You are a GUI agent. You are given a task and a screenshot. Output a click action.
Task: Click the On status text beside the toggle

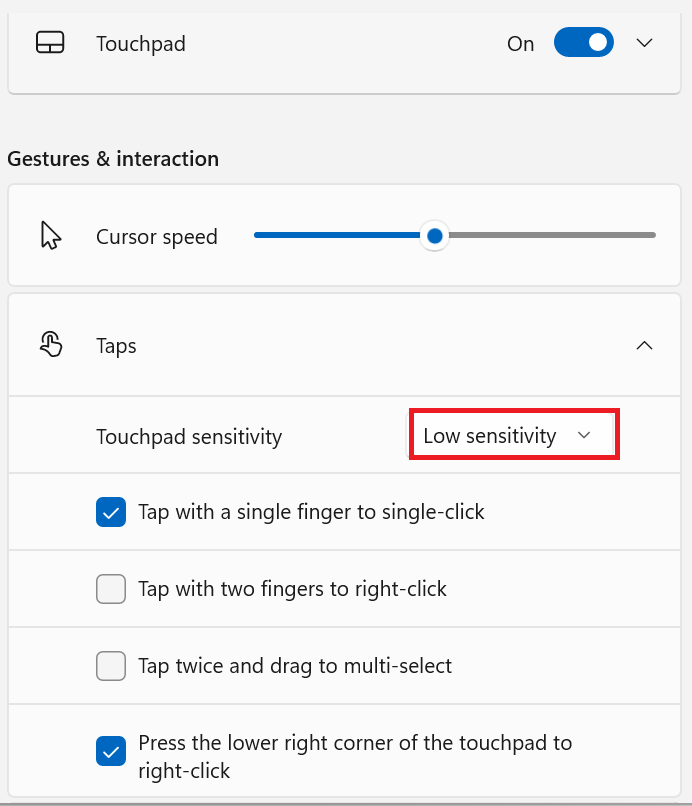point(521,44)
